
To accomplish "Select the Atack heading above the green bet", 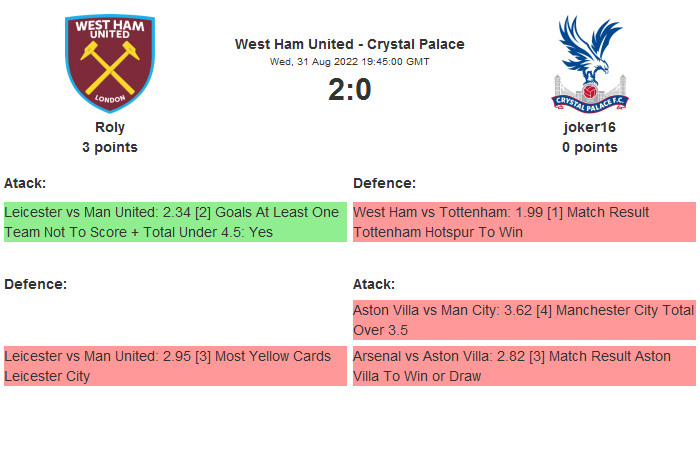I will [25, 183].
